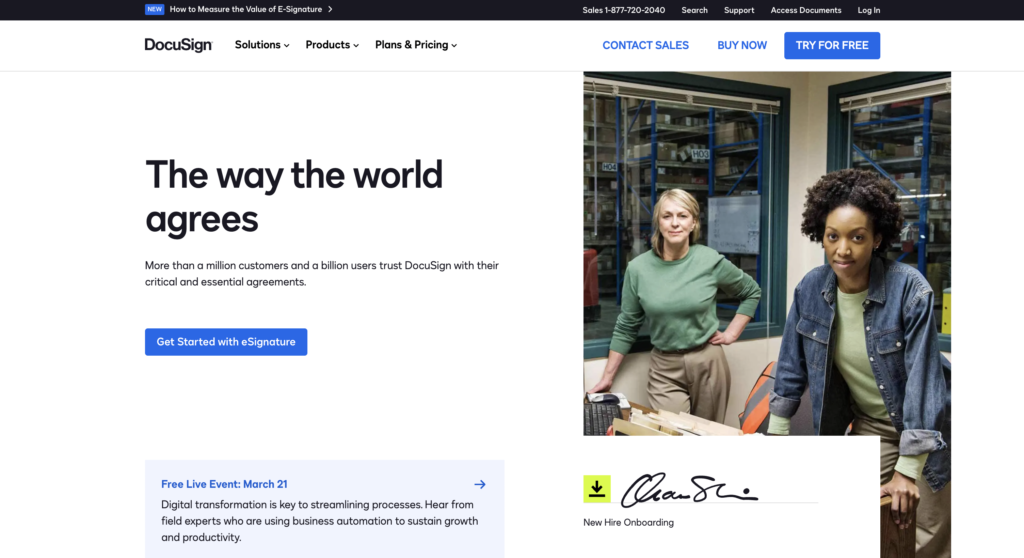
Task: Click the New Hire Onboarding caption
Action: point(628,522)
